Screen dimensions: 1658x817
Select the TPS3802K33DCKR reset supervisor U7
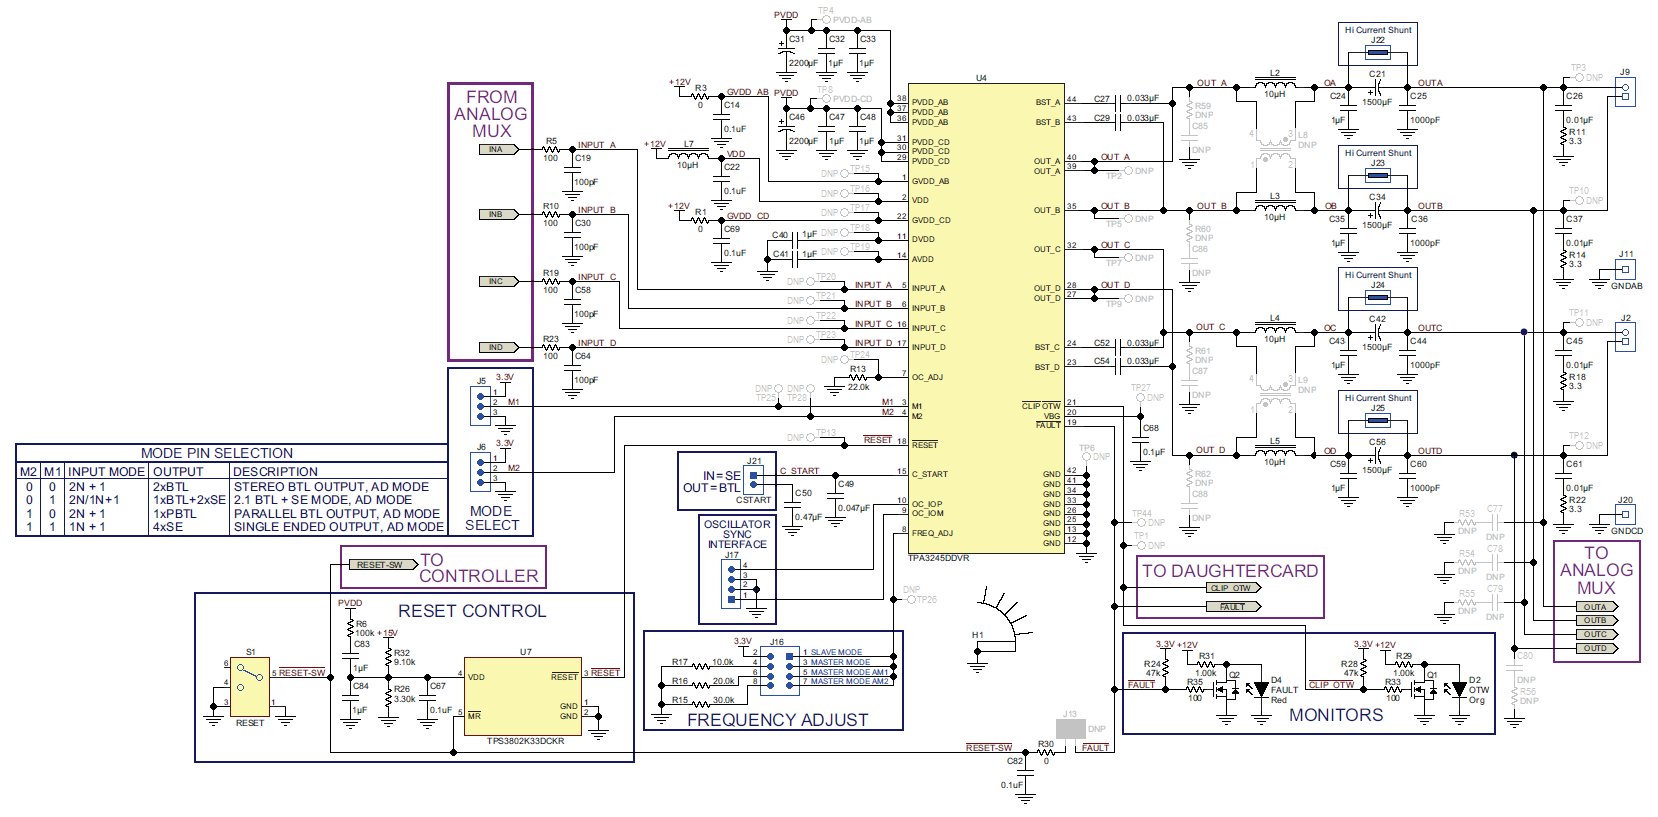tap(524, 696)
